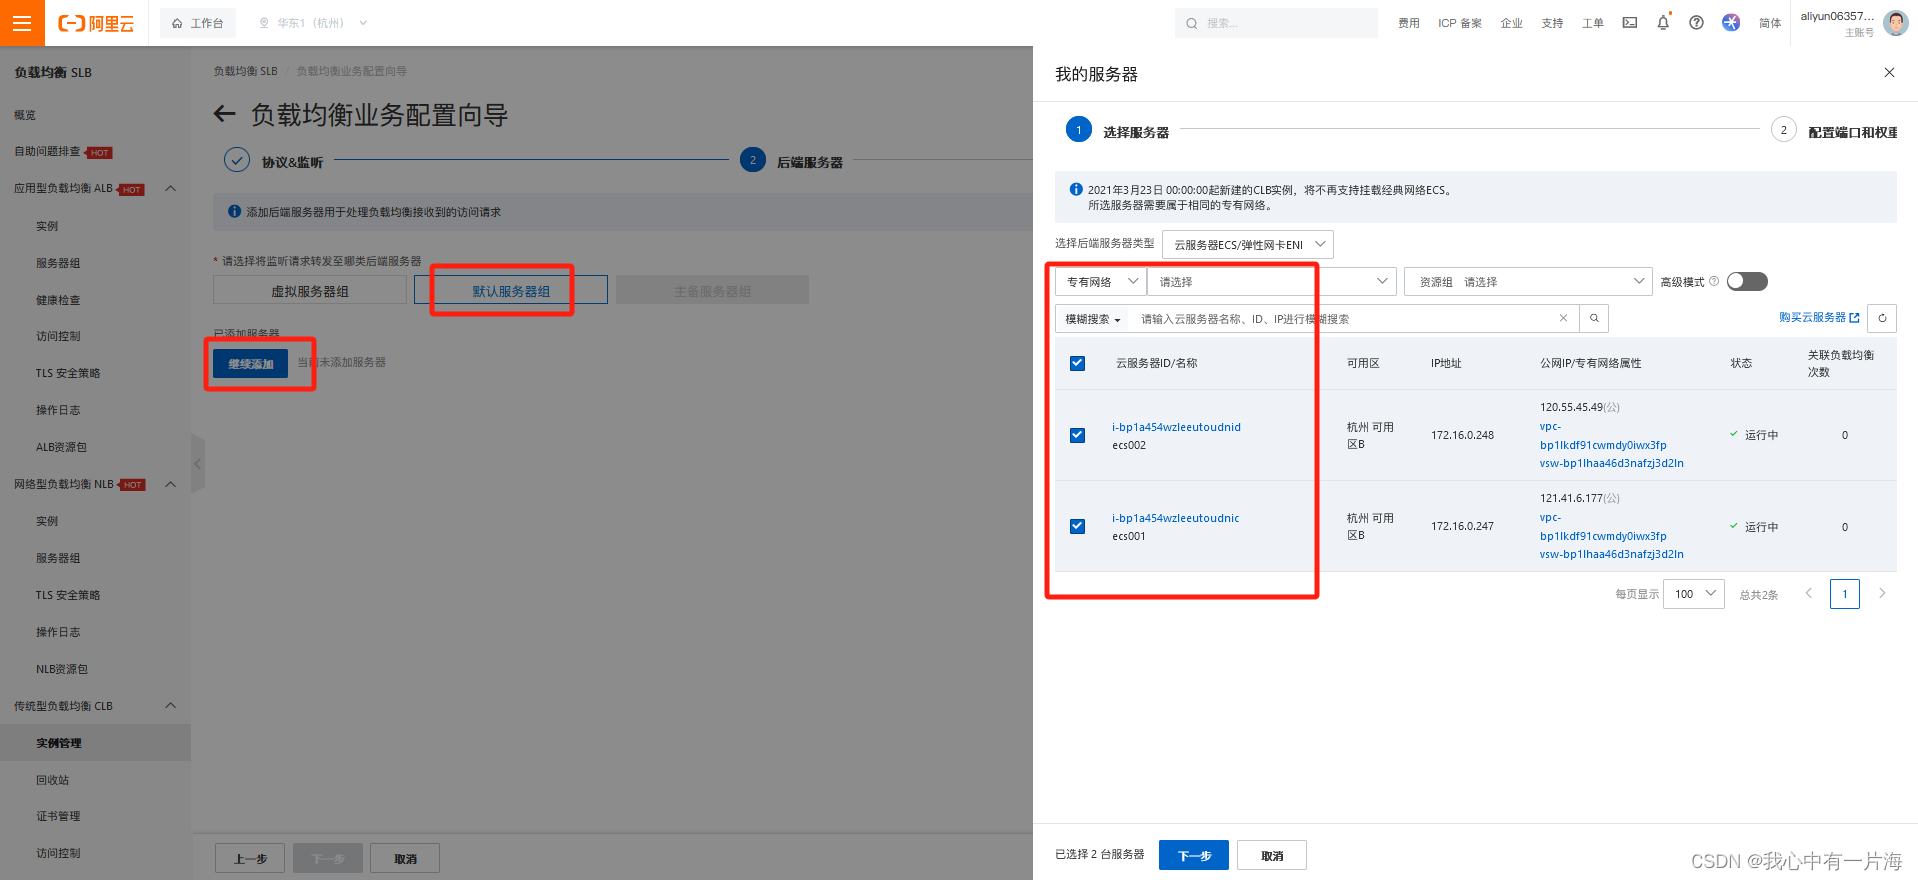
Task: Open 回收站 in the sidebar
Action: pos(53,780)
